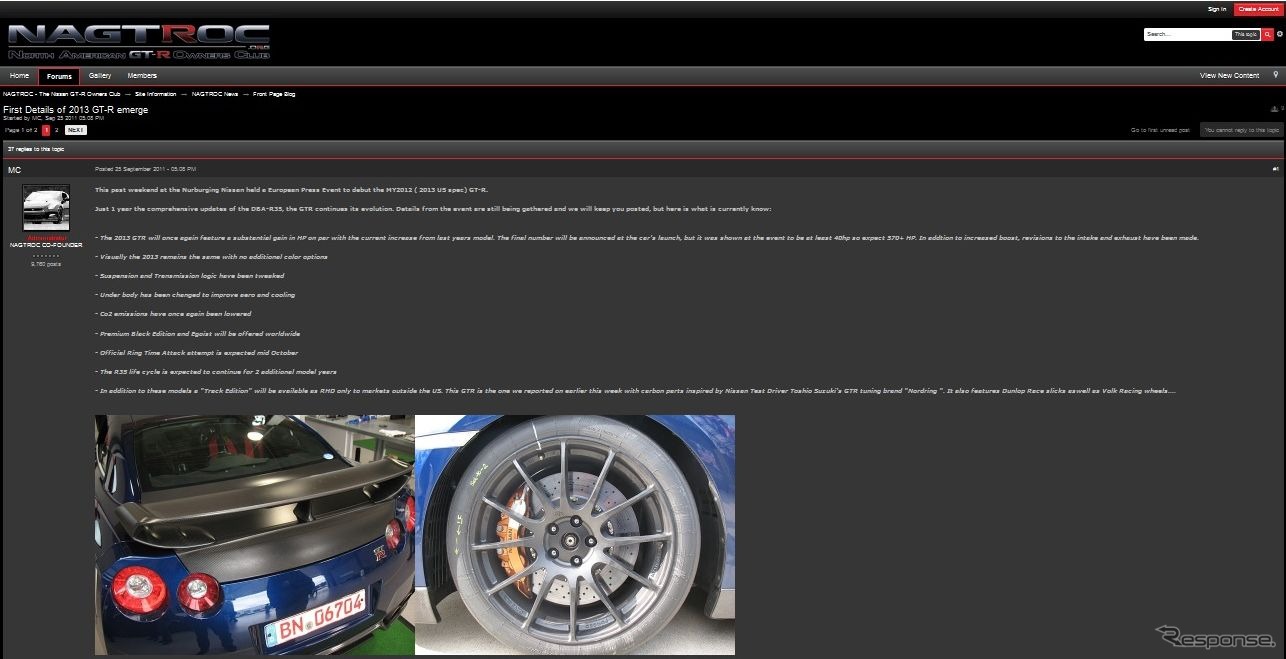Click the '9,760 posts' count under MC
The image size is (1286, 659).
pyautogui.click(x=46, y=264)
